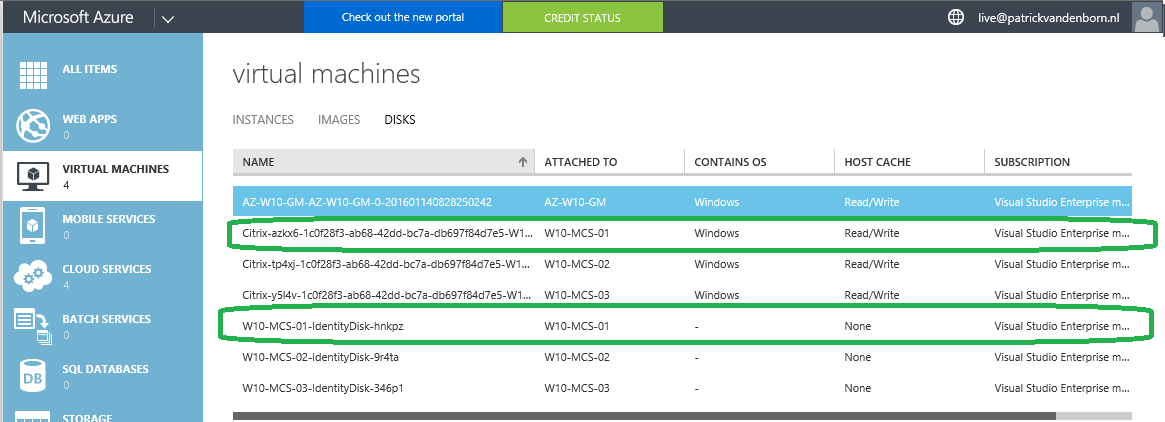Sort by the NAME column arrow
This screenshot has width=1165, height=422.
tap(522, 162)
